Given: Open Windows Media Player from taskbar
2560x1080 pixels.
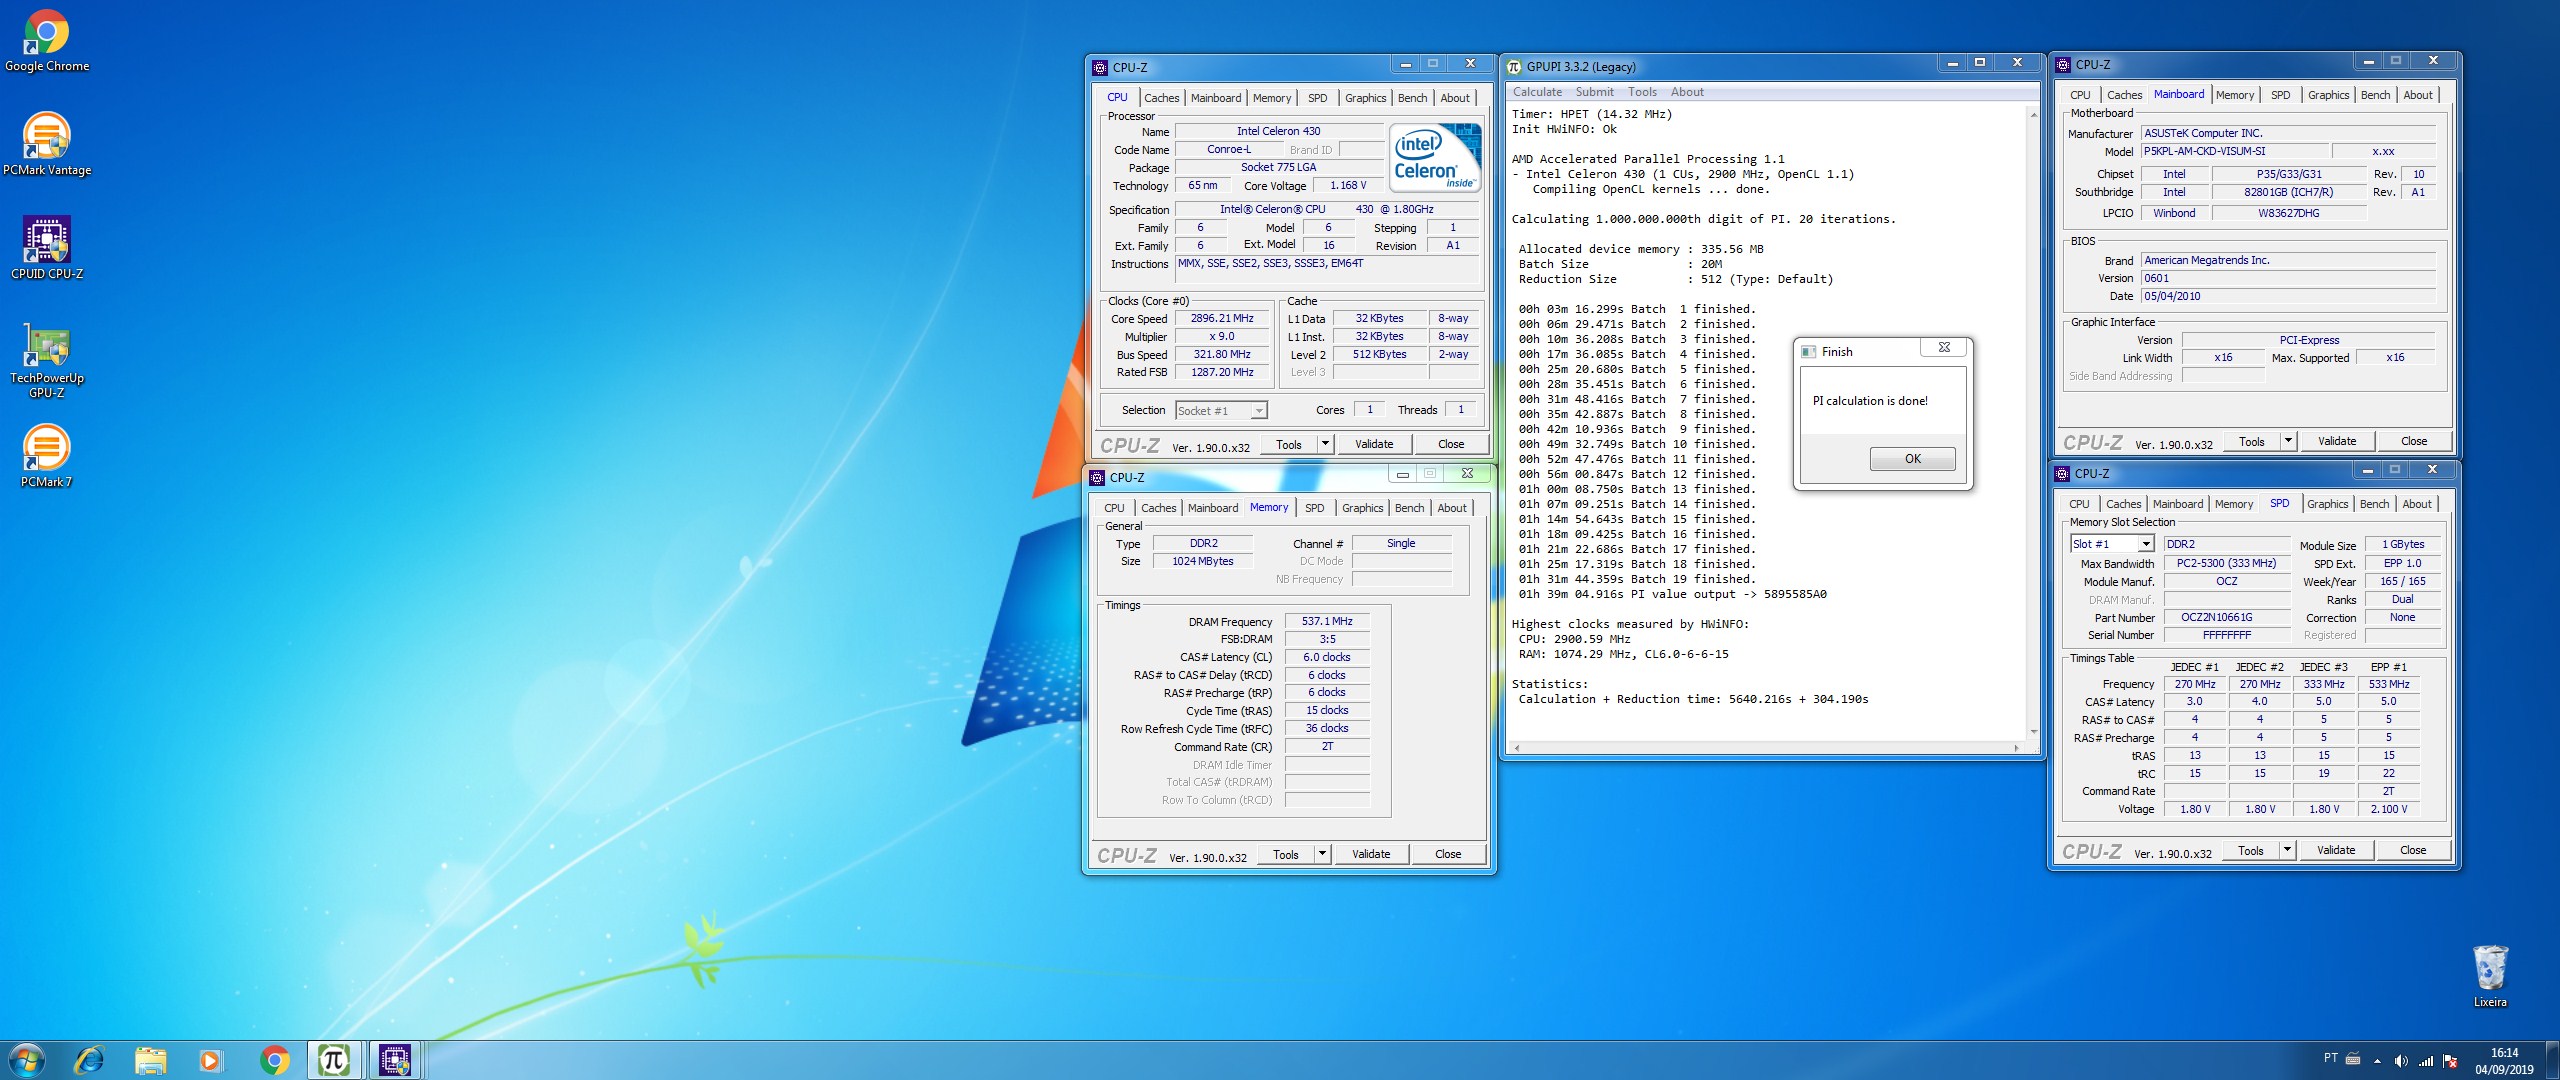Looking at the screenshot, I should (211, 1060).
